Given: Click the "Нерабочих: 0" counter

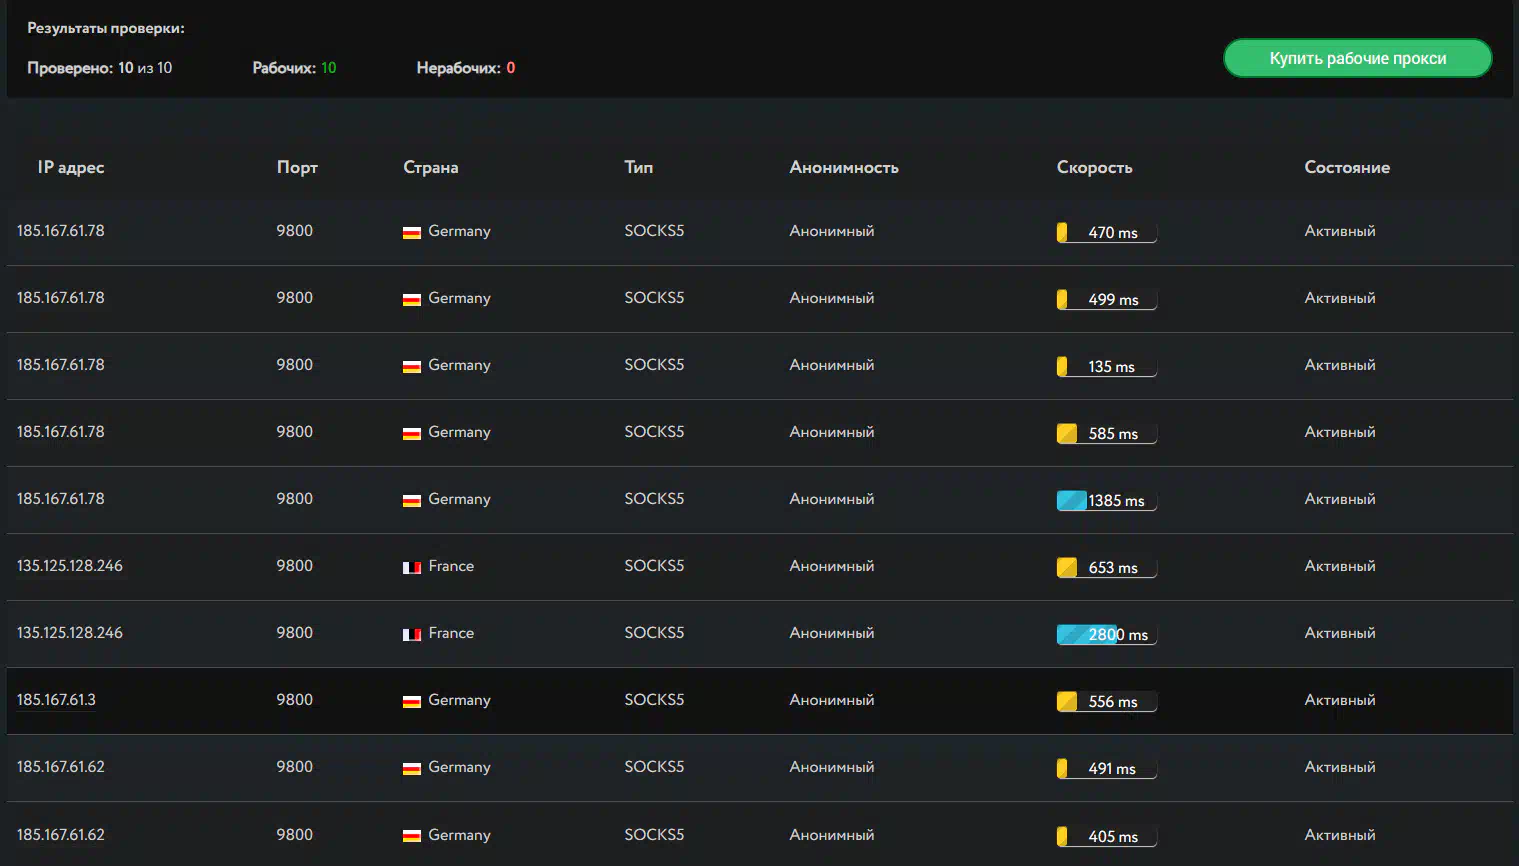Looking at the screenshot, I should click(x=466, y=68).
